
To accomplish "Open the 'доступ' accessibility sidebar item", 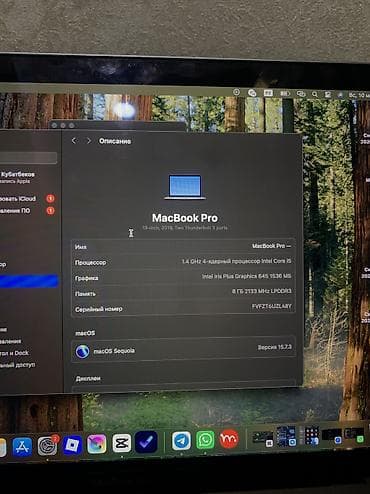I will 18,365.
